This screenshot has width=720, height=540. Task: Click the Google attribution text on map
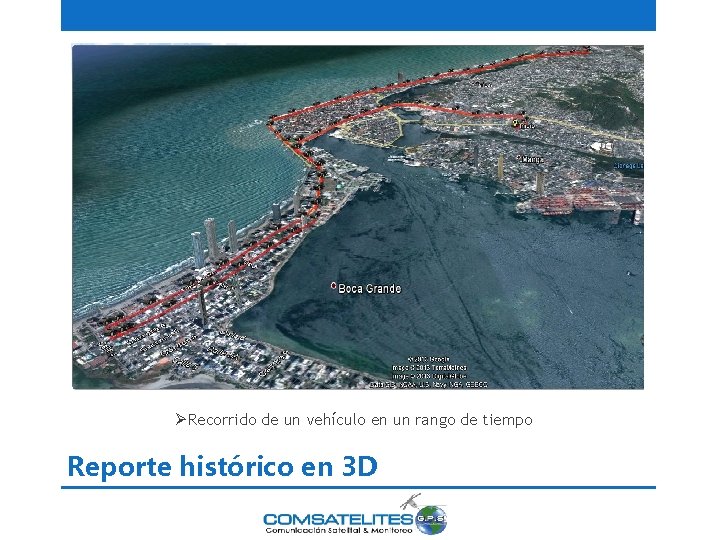(x=428, y=372)
